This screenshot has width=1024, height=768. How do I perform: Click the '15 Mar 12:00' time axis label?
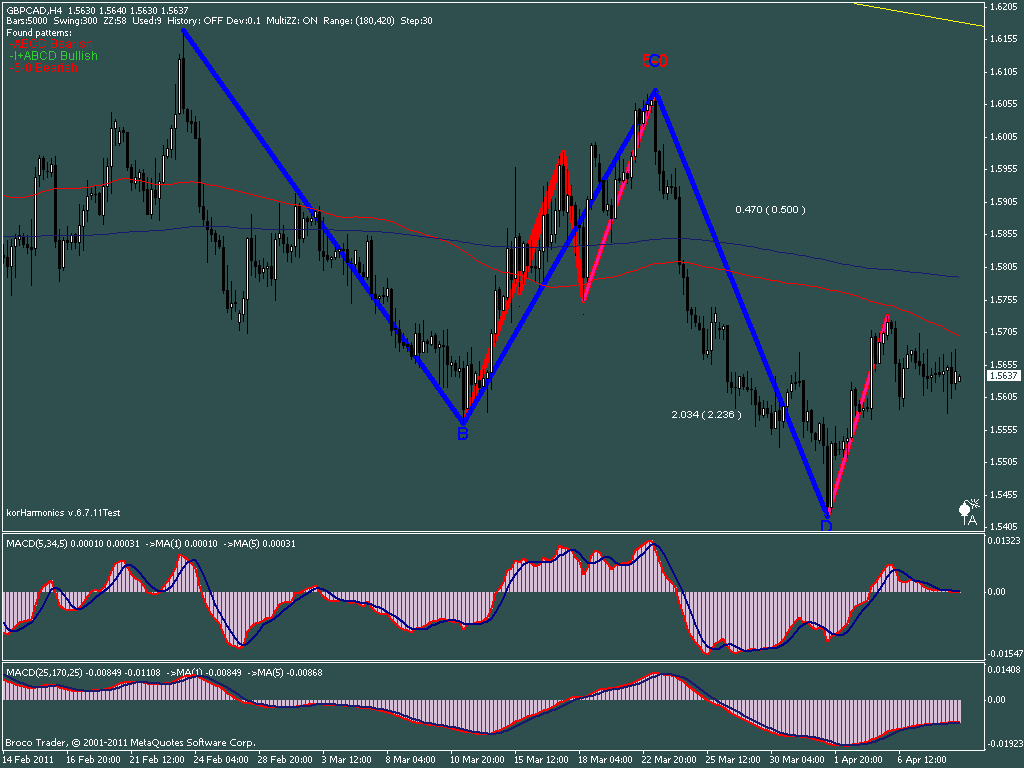tap(541, 760)
